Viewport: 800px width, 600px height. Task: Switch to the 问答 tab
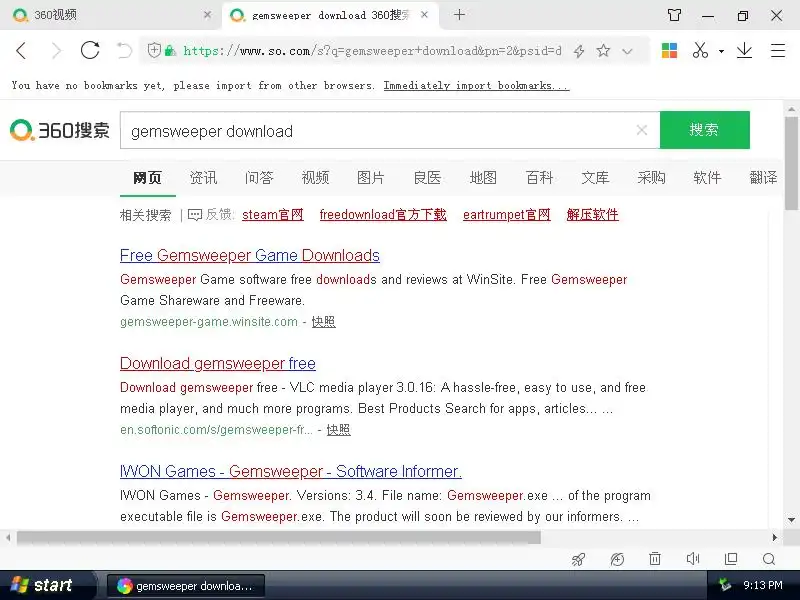259,178
